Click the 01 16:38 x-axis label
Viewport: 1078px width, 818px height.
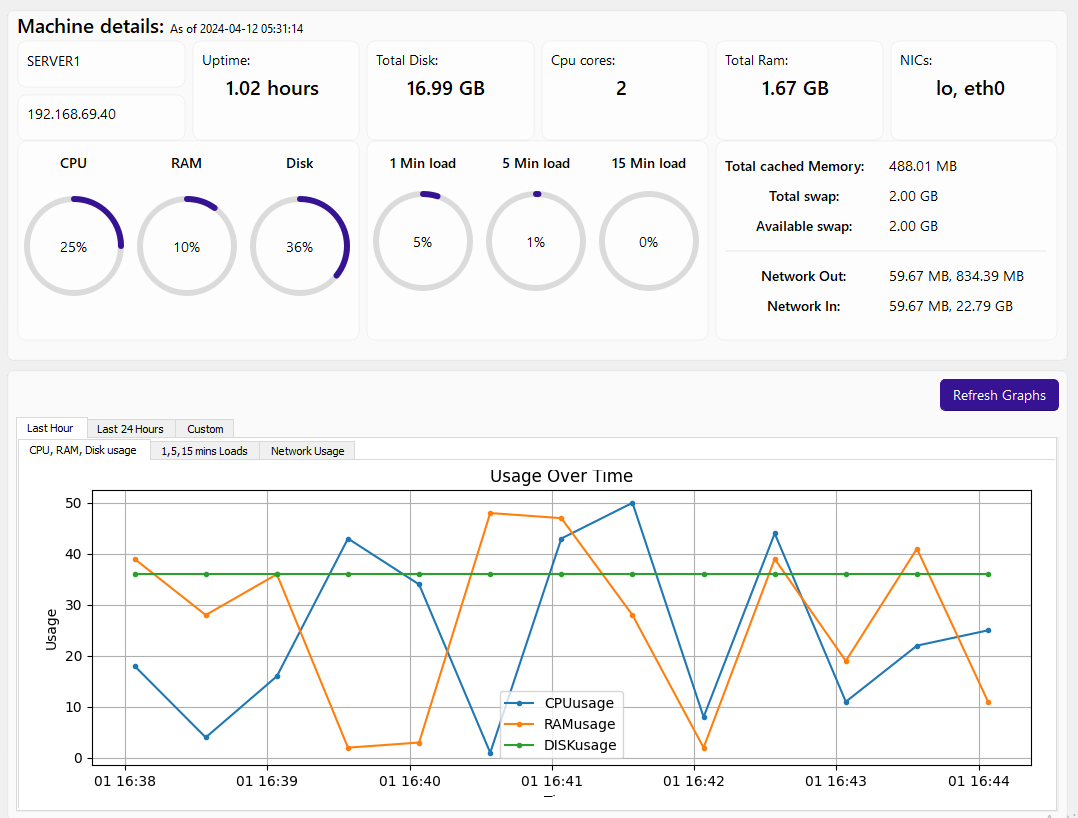click(125, 781)
